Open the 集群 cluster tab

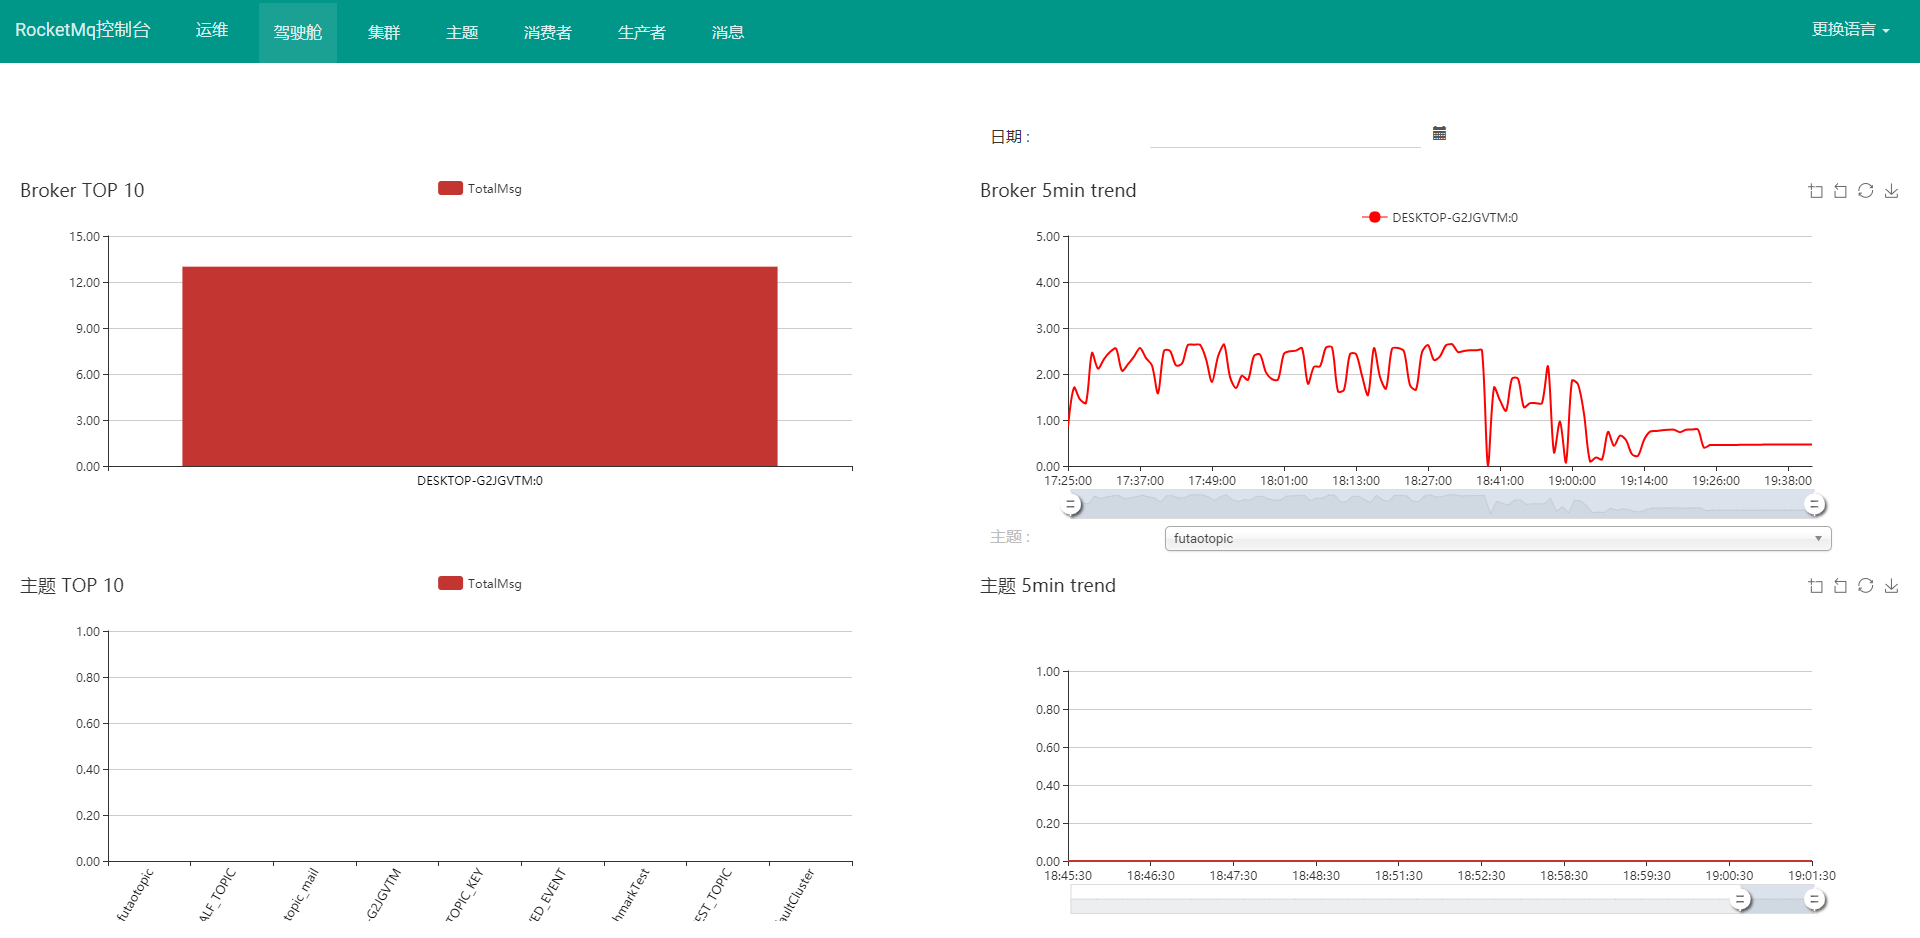[x=384, y=32]
